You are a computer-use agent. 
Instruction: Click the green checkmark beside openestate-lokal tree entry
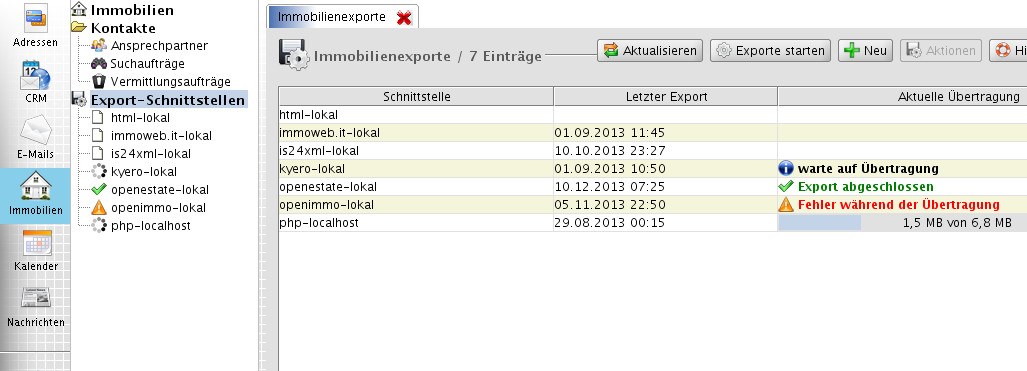98,189
